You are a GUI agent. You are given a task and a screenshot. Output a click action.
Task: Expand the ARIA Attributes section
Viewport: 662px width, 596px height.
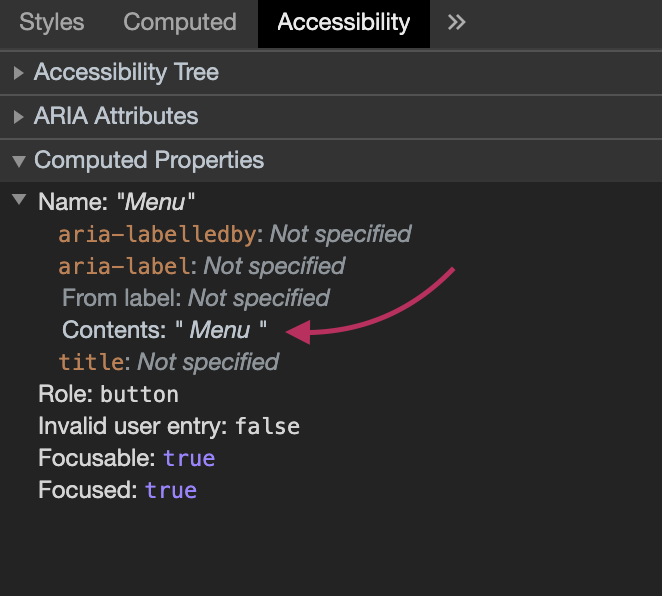pyautogui.click(x=18, y=116)
